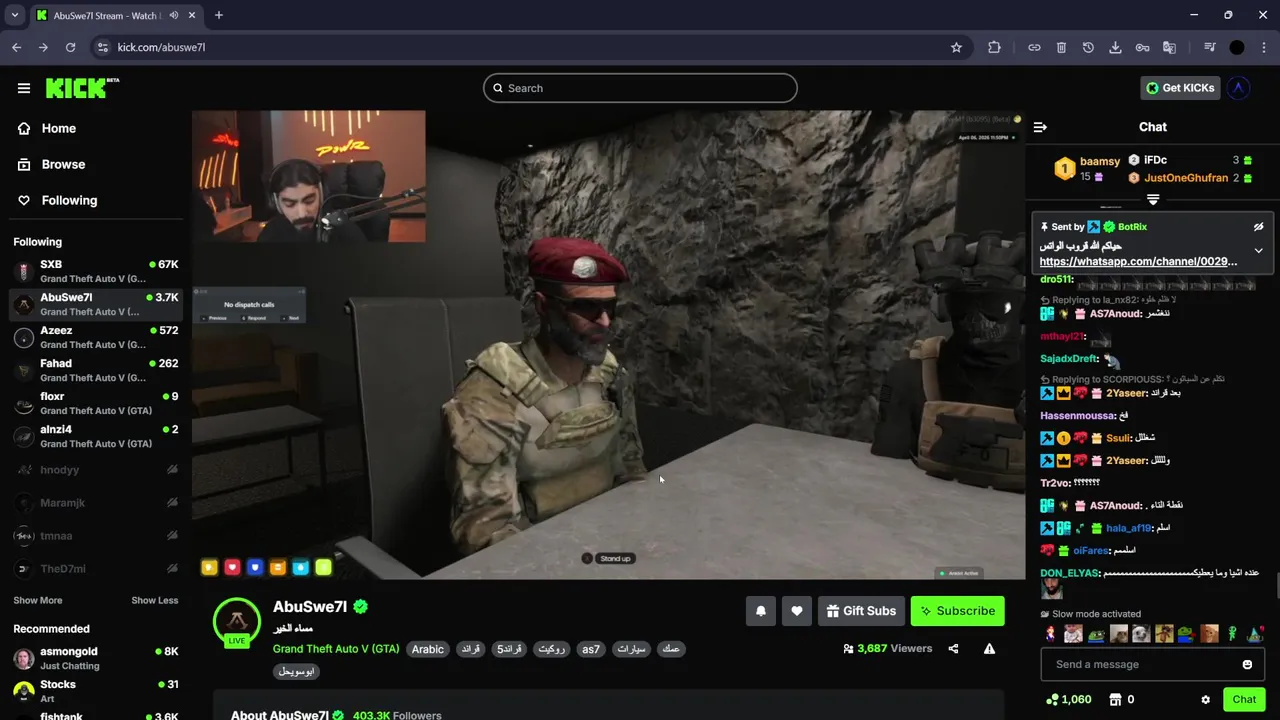The height and width of the screenshot is (720, 1280).
Task: View site information icon in address bar
Action: click(102, 47)
